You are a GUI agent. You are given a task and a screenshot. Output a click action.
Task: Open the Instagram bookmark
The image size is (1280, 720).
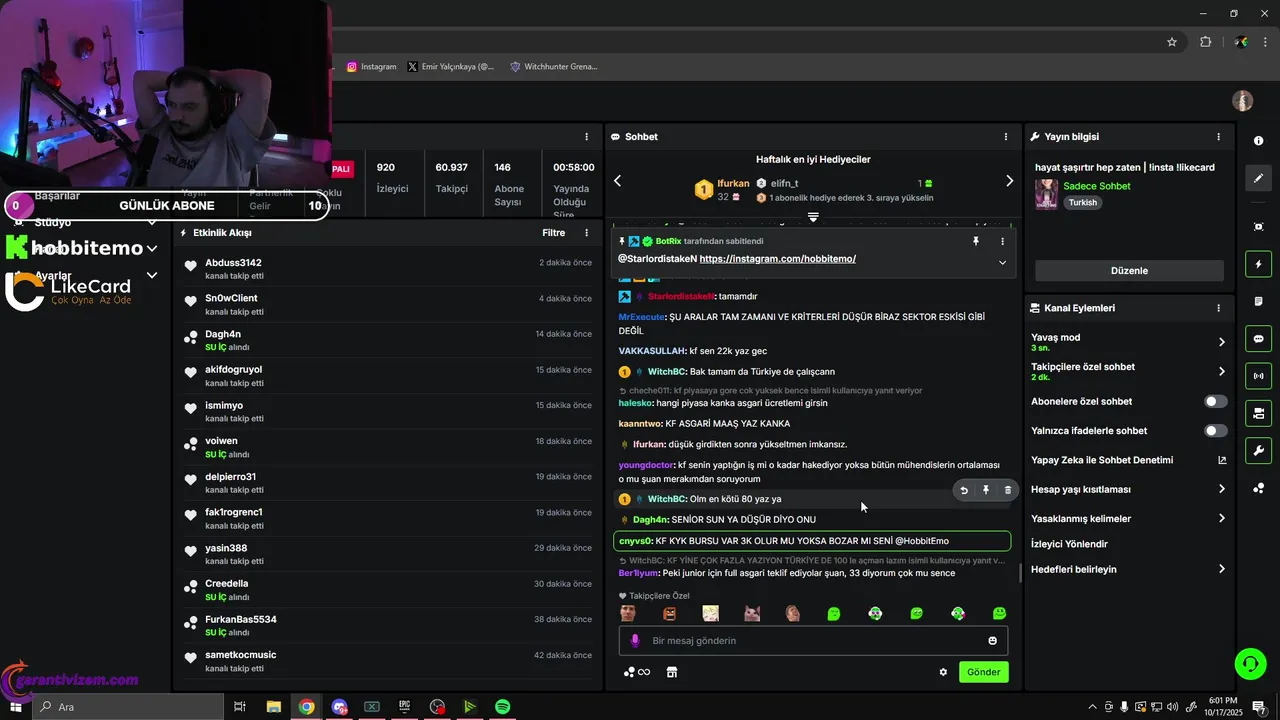click(x=372, y=67)
